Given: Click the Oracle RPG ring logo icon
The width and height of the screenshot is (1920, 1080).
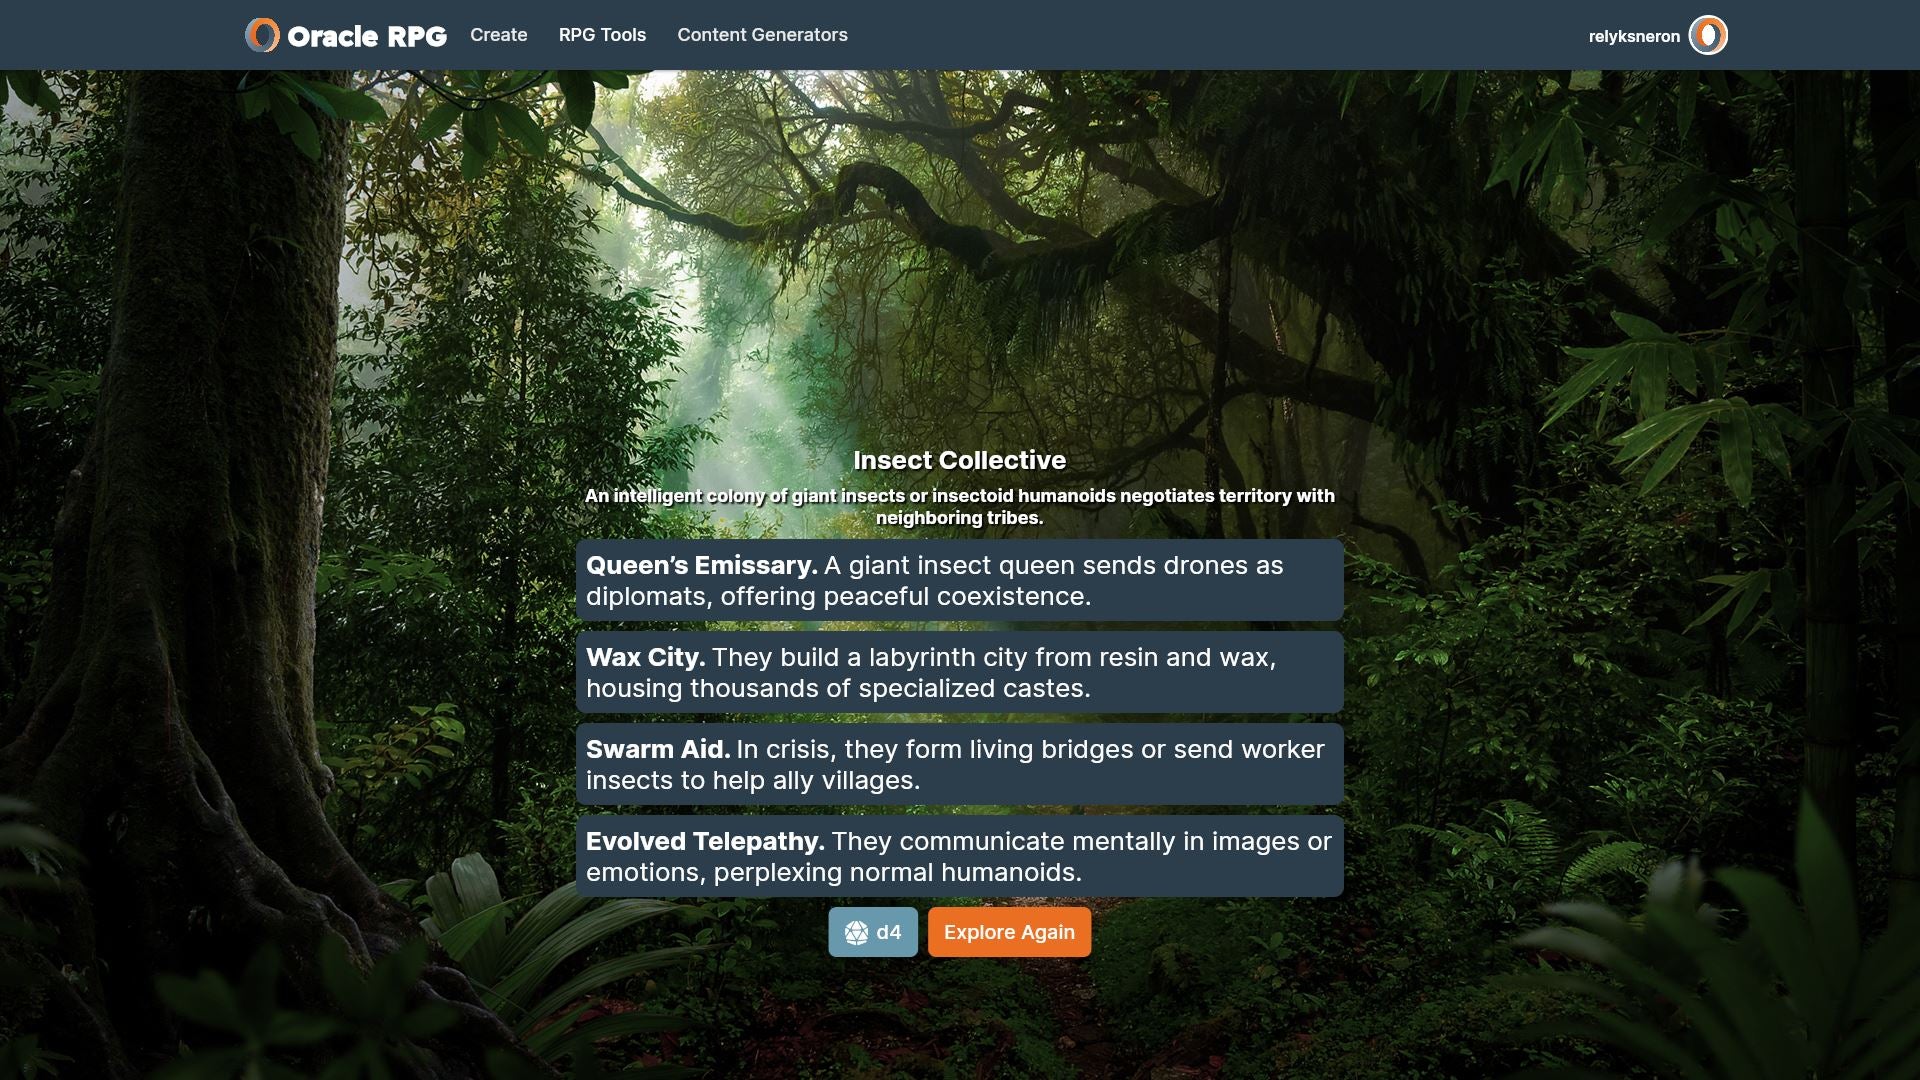Looking at the screenshot, I should [x=262, y=35].
